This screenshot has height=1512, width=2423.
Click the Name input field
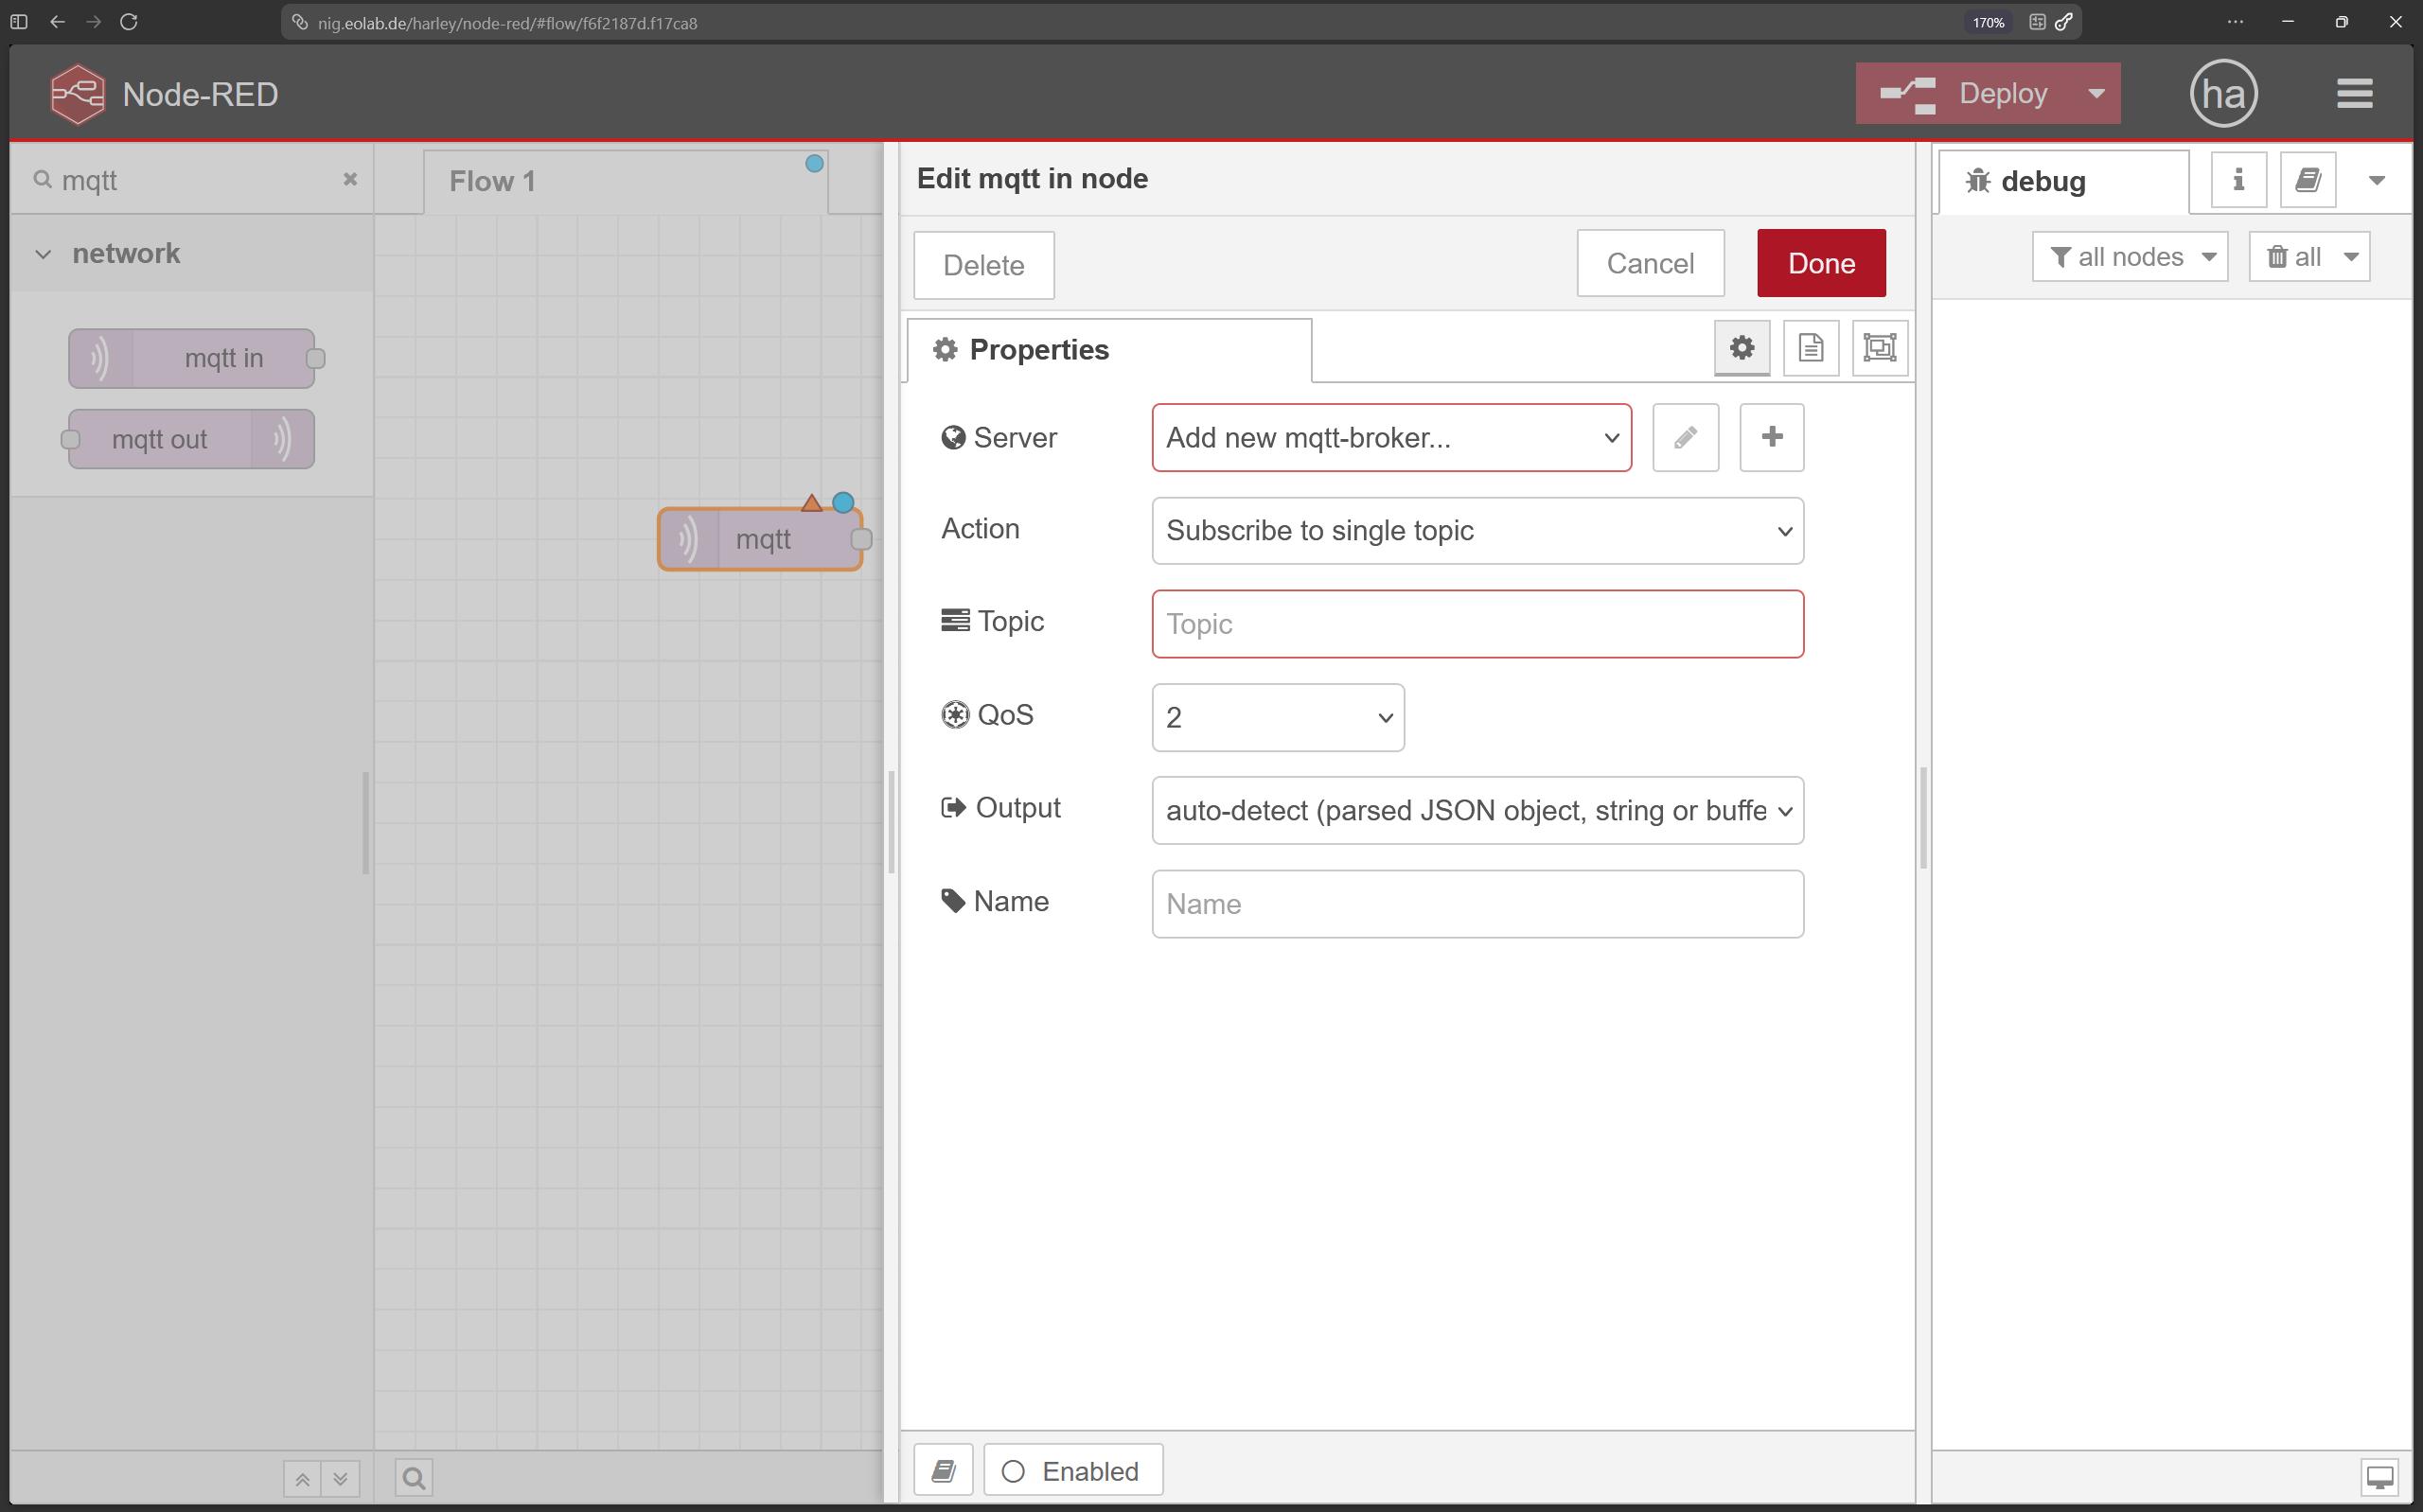pyautogui.click(x=1478, y=904)
